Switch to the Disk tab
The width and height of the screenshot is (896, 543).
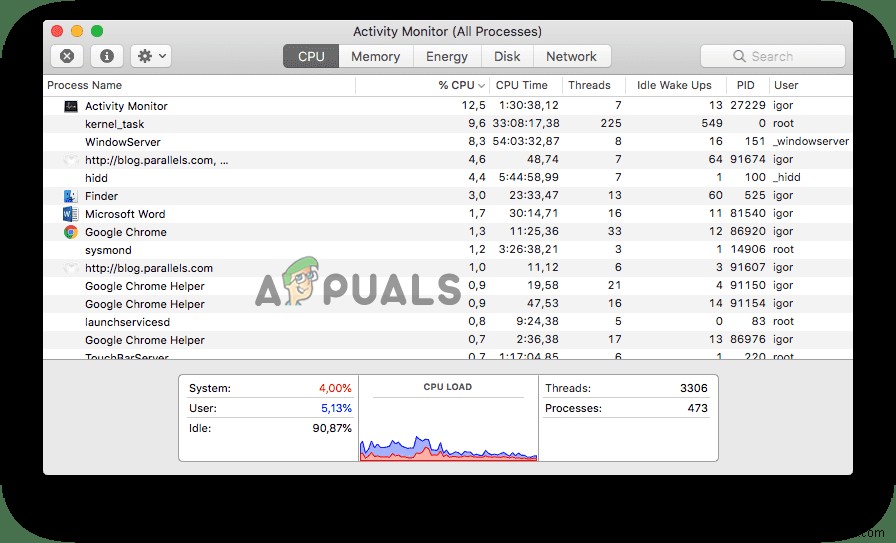[507, 56]
